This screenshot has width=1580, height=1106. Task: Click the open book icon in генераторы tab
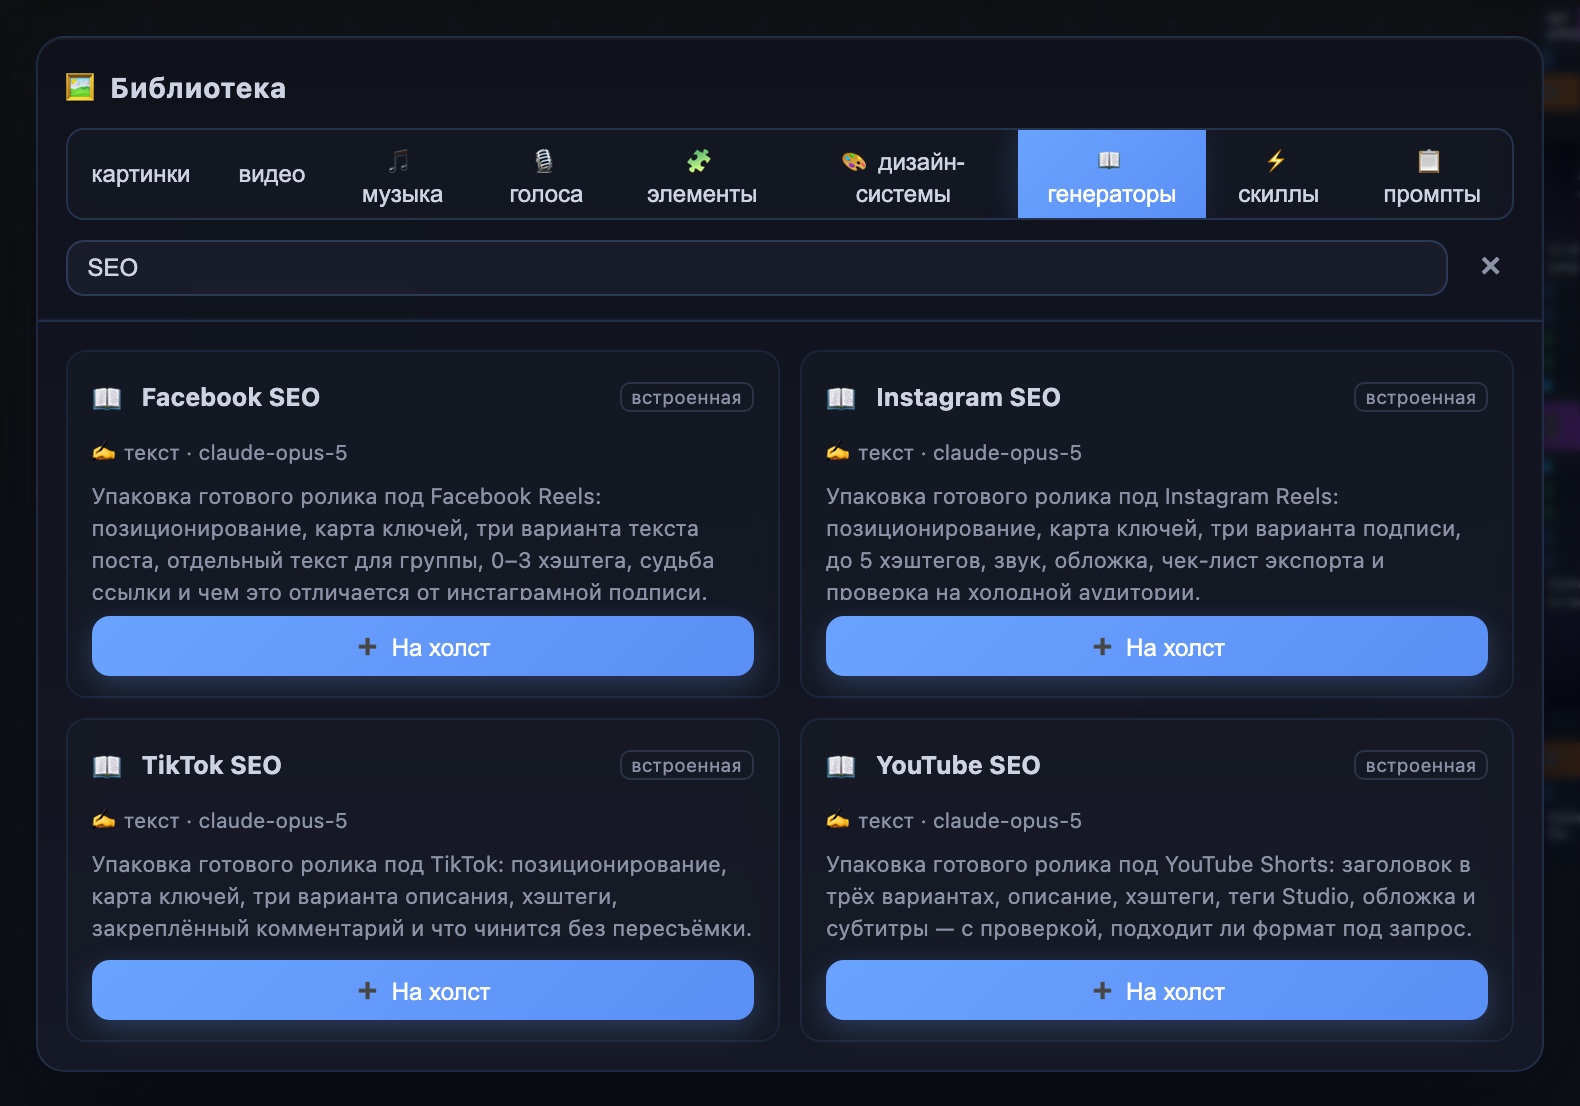pyautogui.click(x=1109, y=160)
